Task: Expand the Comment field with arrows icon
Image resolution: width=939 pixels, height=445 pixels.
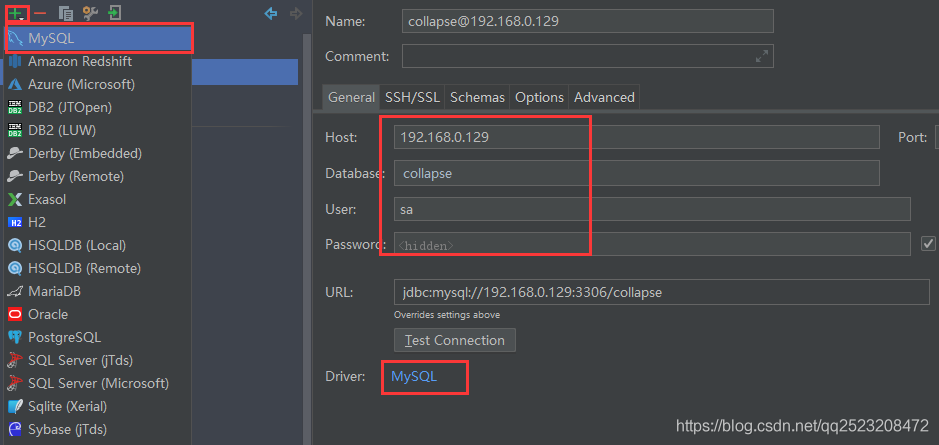Action: [x=761, y=57]
